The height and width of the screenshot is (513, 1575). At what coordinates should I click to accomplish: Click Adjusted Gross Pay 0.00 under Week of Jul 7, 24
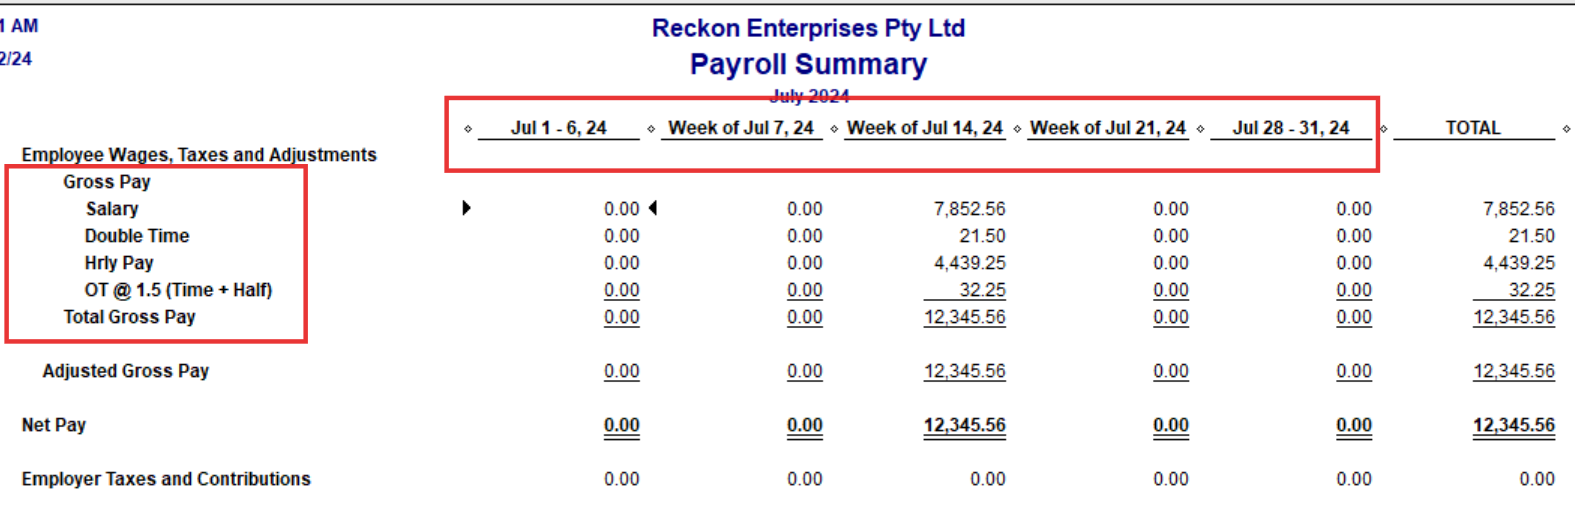pos(805,371)
